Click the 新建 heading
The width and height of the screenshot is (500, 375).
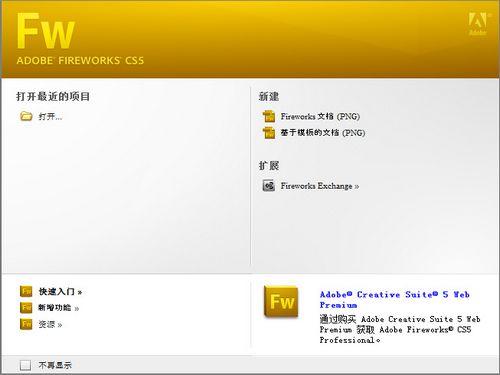coord(269,97)
